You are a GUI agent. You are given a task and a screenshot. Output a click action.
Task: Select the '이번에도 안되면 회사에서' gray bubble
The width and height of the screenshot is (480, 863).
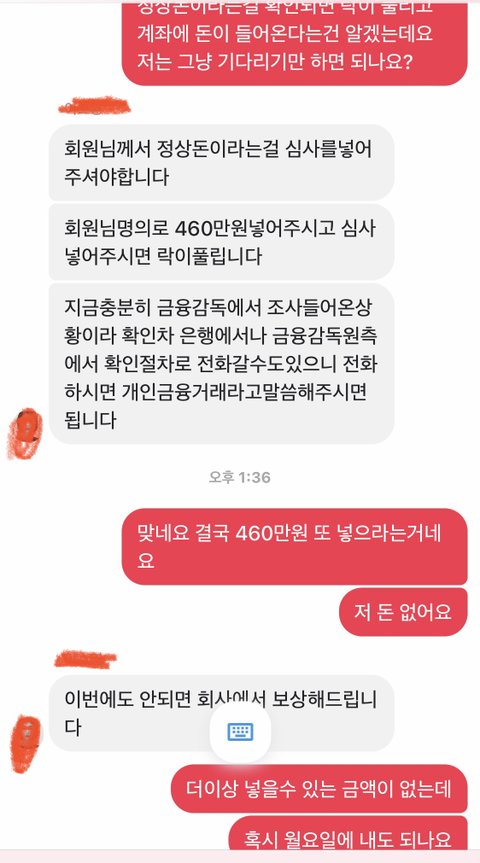(x=221, y=713)
